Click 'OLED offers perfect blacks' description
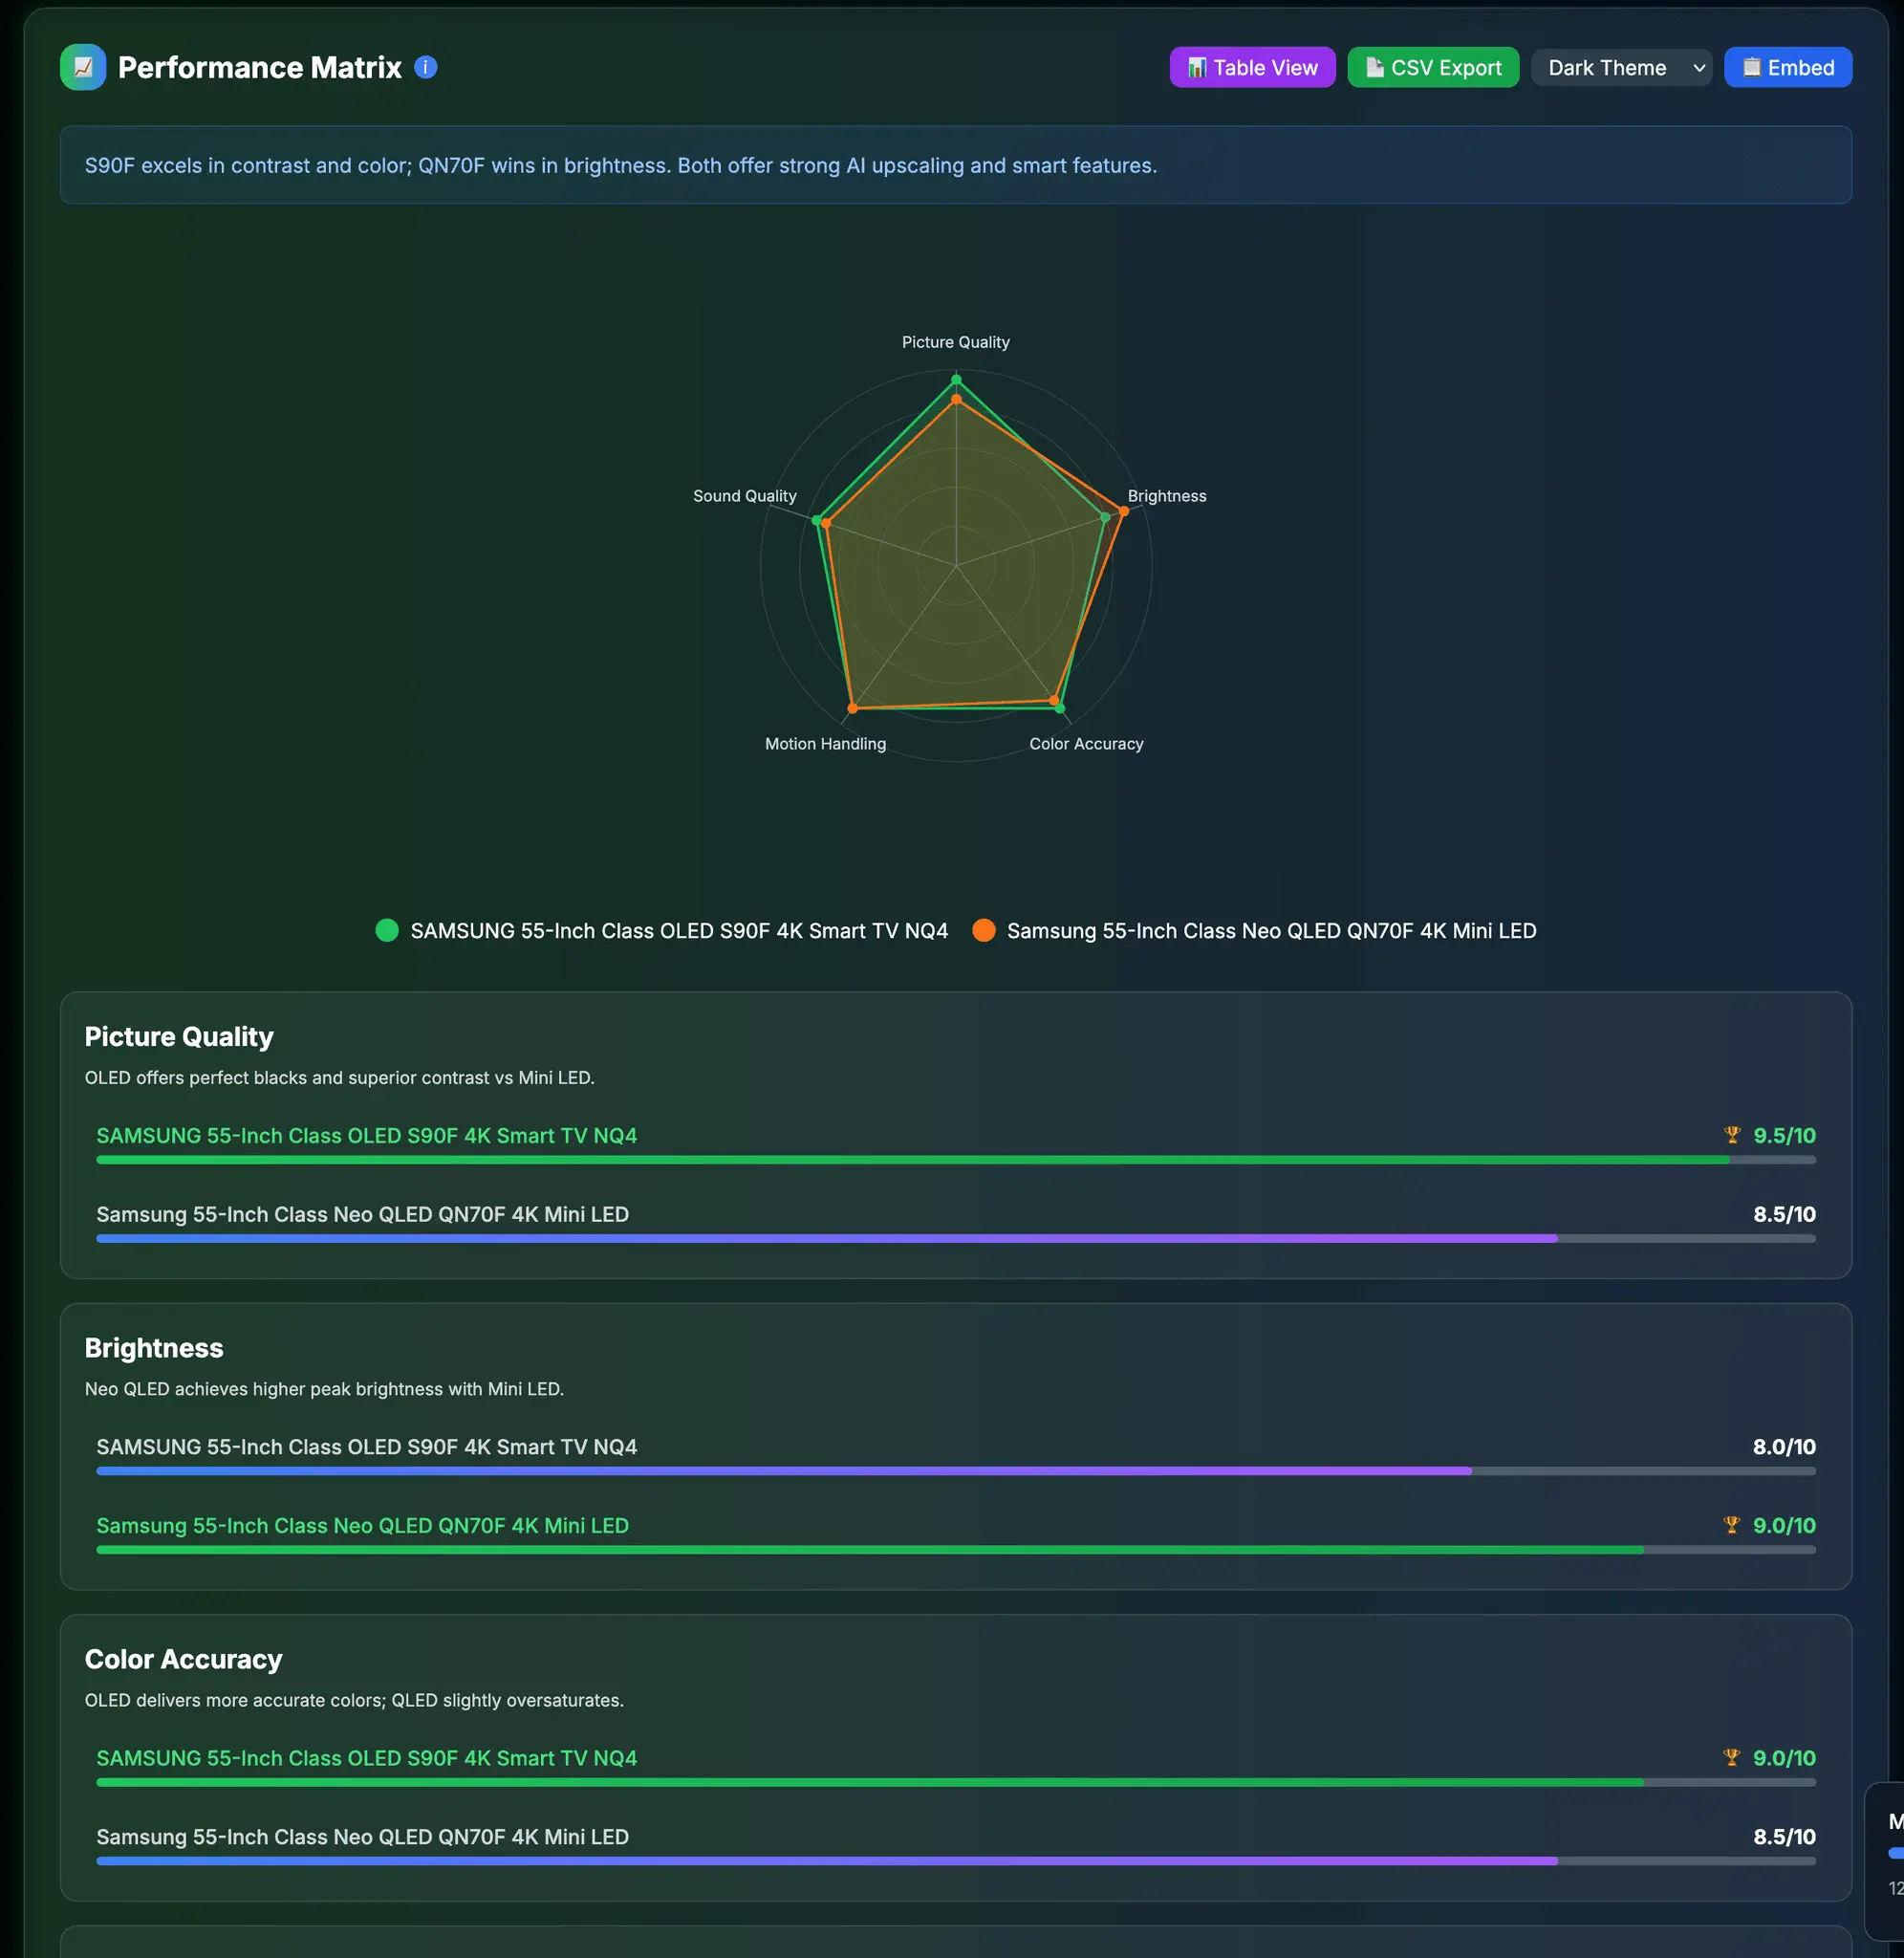 tap(339, 1078)
